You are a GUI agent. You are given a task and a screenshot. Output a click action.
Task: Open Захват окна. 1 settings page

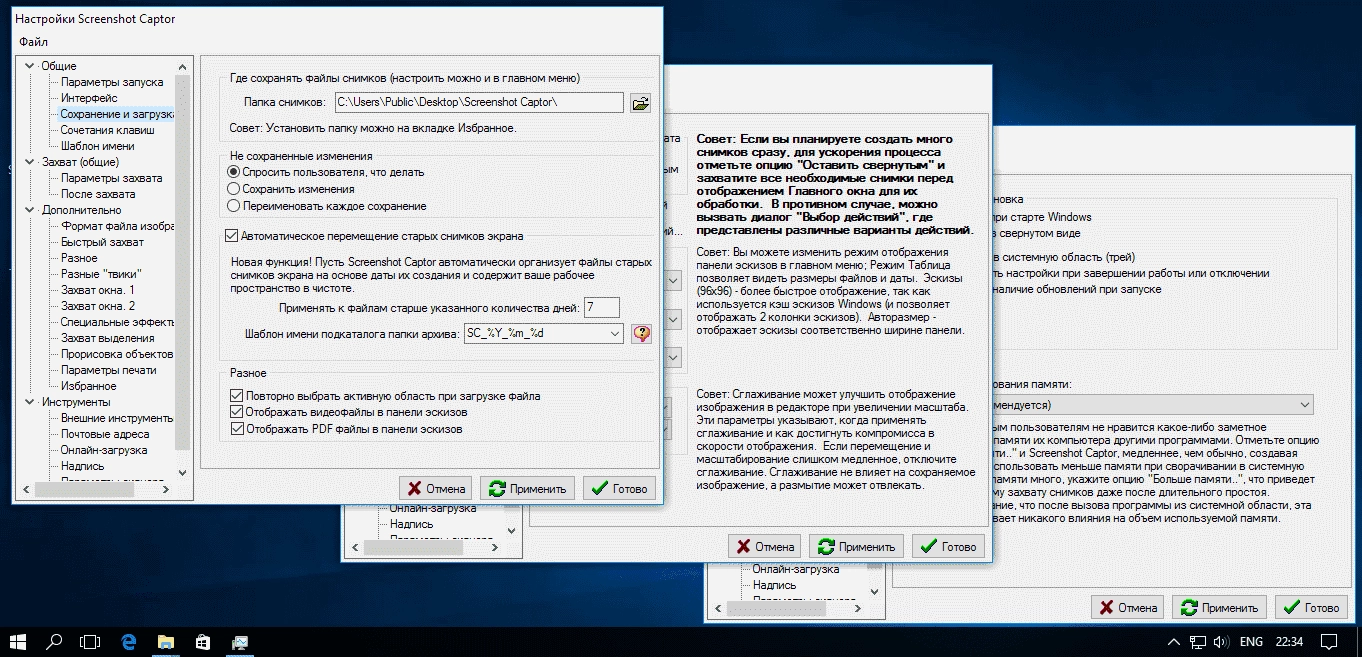(x=97, y=290)
